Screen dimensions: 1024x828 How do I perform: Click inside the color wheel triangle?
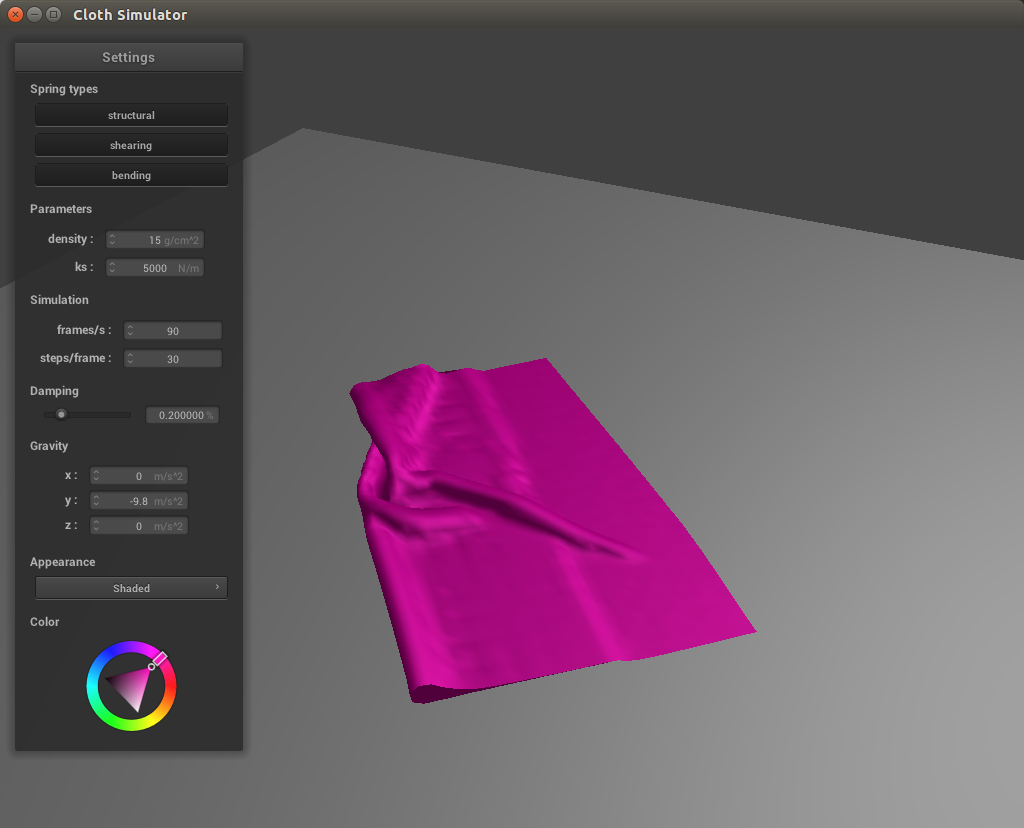pyautogui.click(x=133, y=686)
